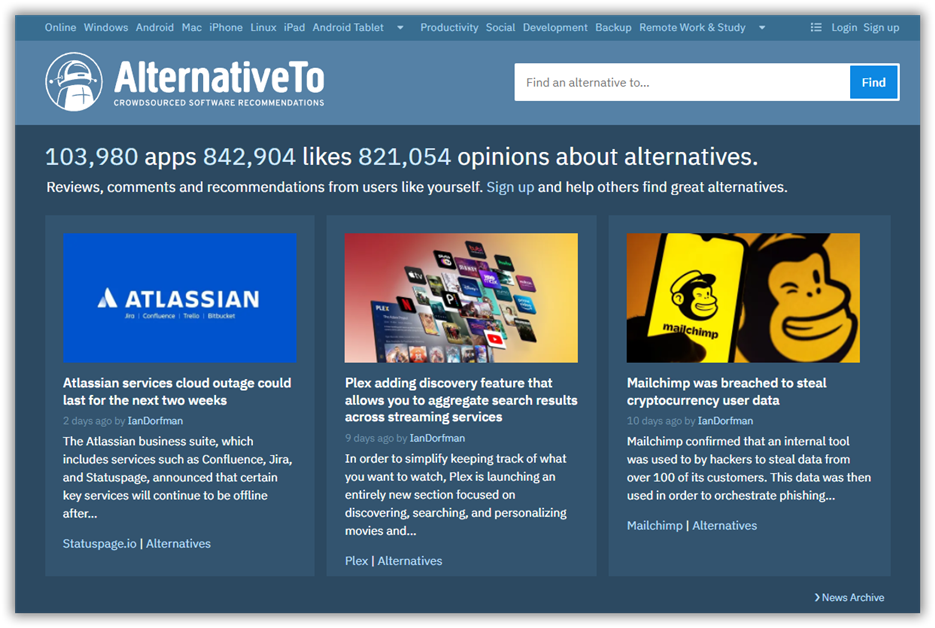Open the Plex streaming apps thumbnail
Screen dimensions: 935x628
coord(461,298)
